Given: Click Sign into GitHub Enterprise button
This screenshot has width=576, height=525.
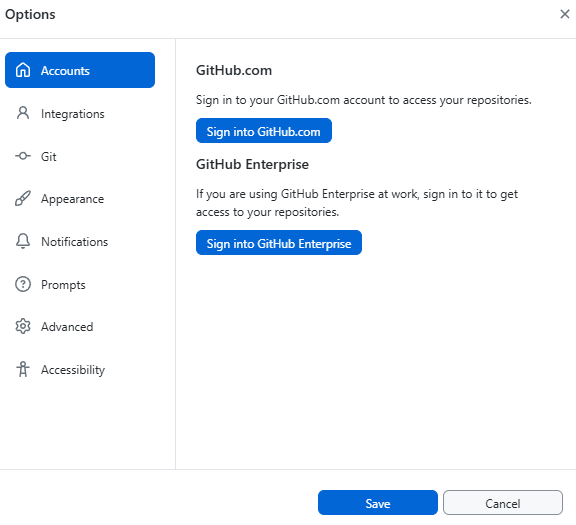Looking at the screenshot, I should 279,243.
